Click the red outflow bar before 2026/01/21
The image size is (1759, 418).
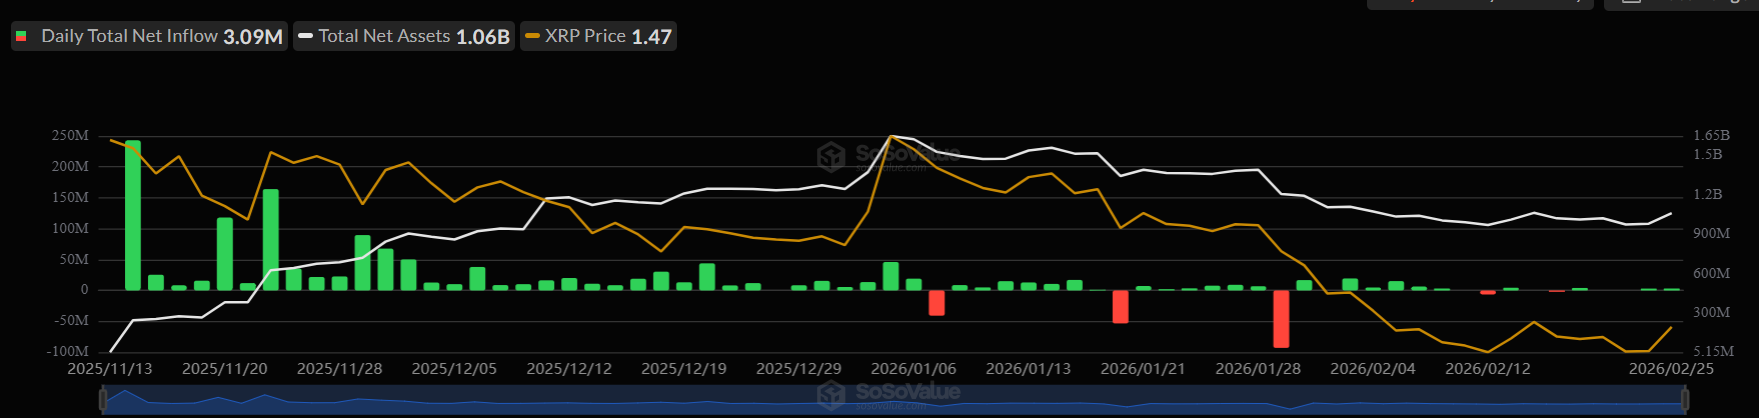tap(1120, 306)
